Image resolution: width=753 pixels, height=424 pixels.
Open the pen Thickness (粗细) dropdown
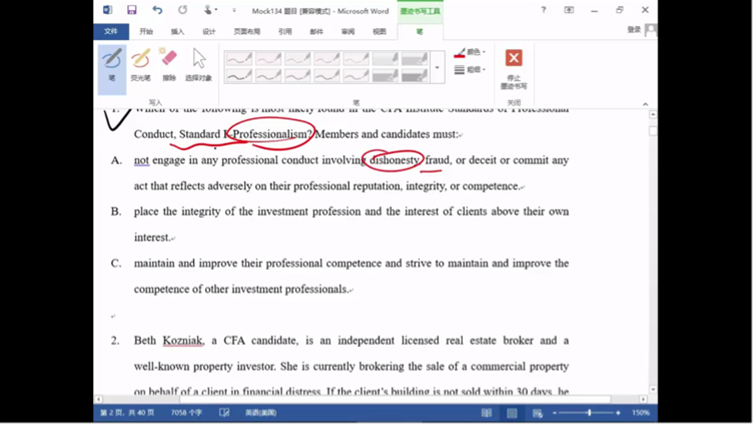(470, 70)
